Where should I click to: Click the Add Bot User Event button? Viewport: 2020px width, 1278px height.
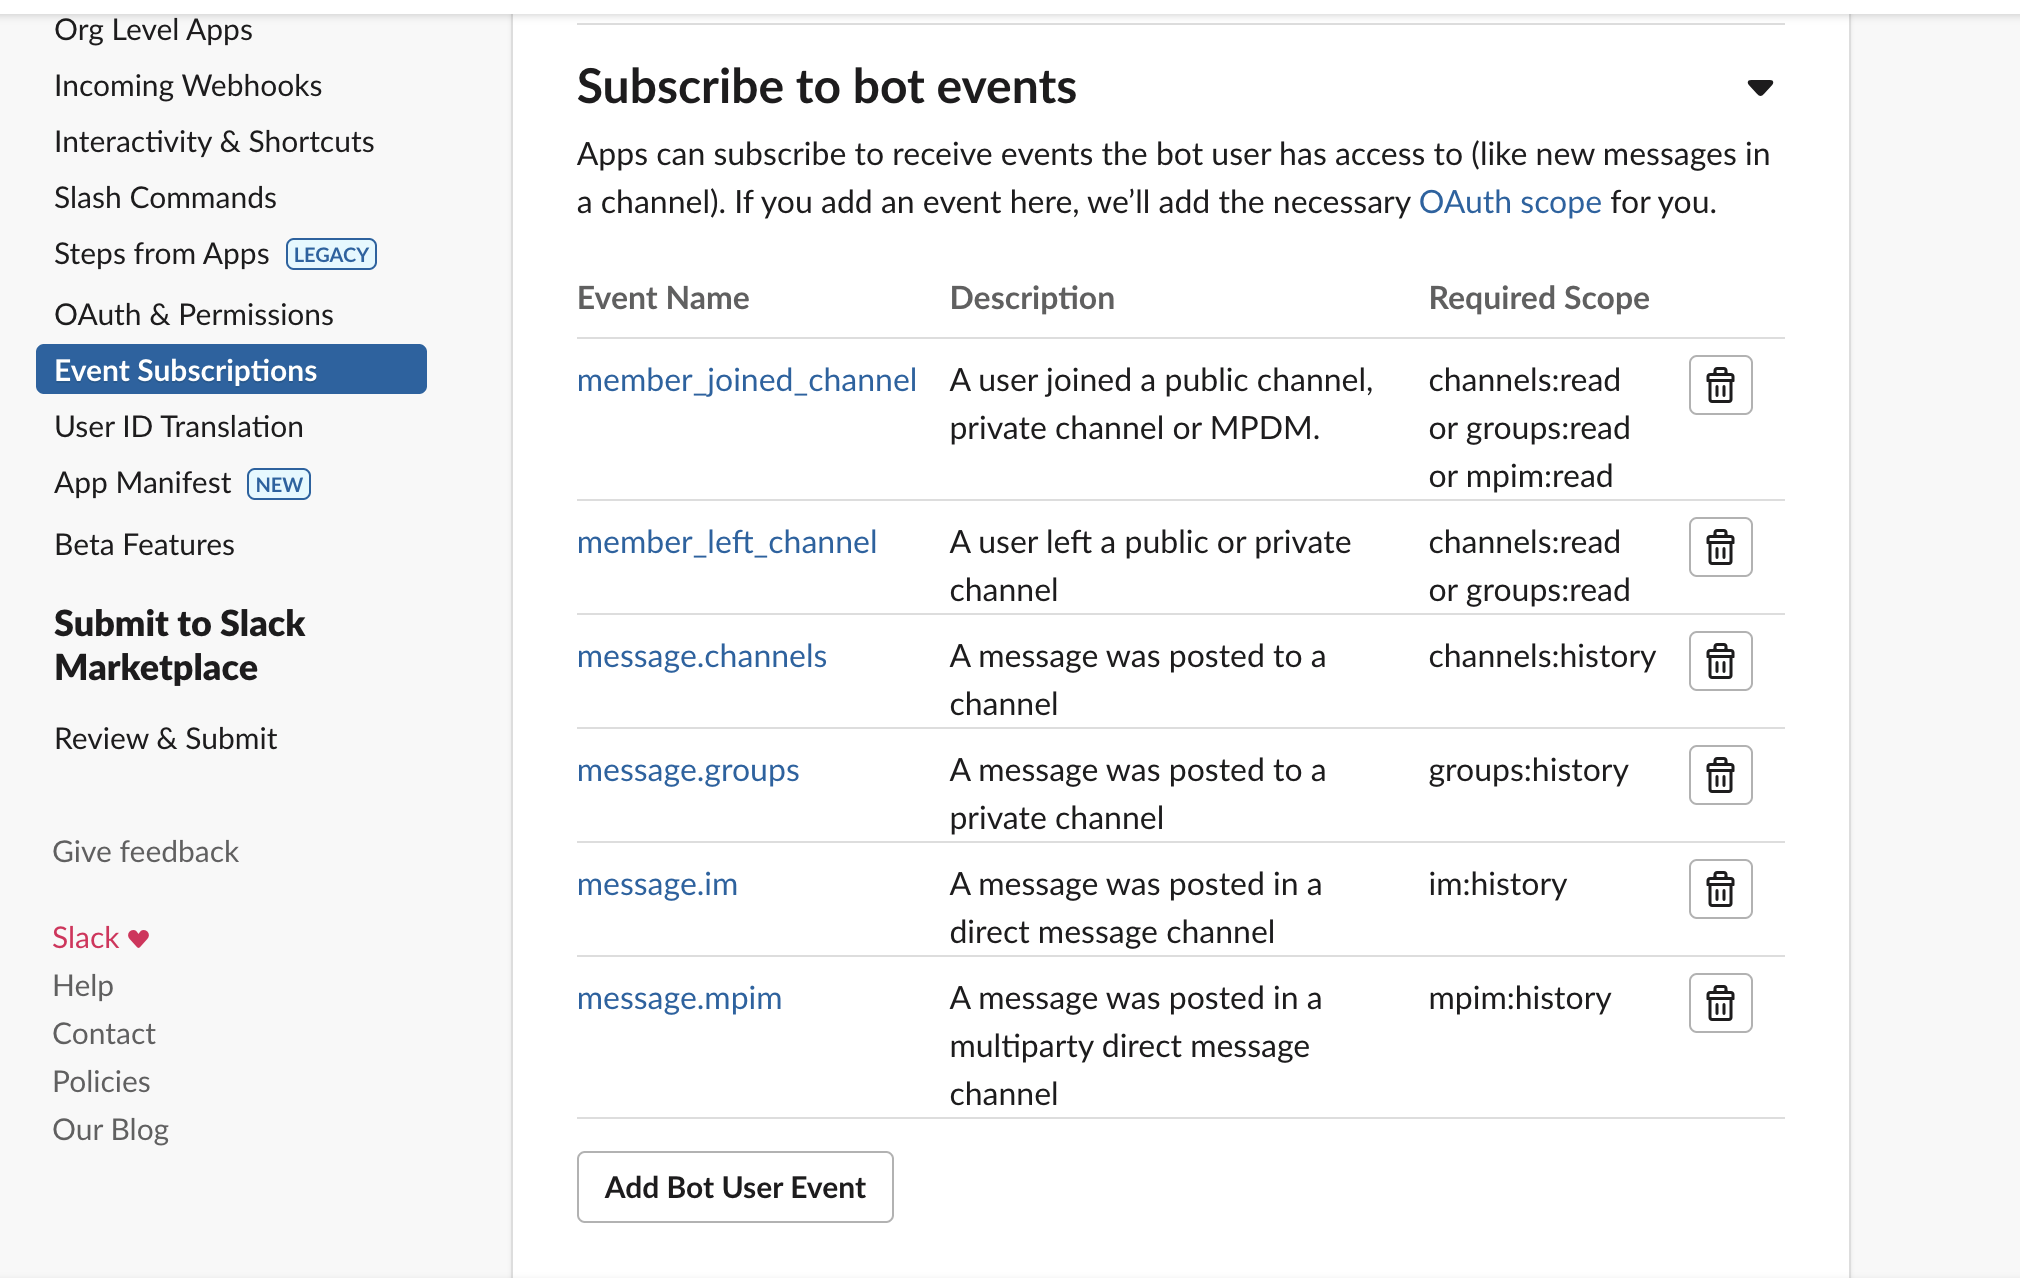735,1187
